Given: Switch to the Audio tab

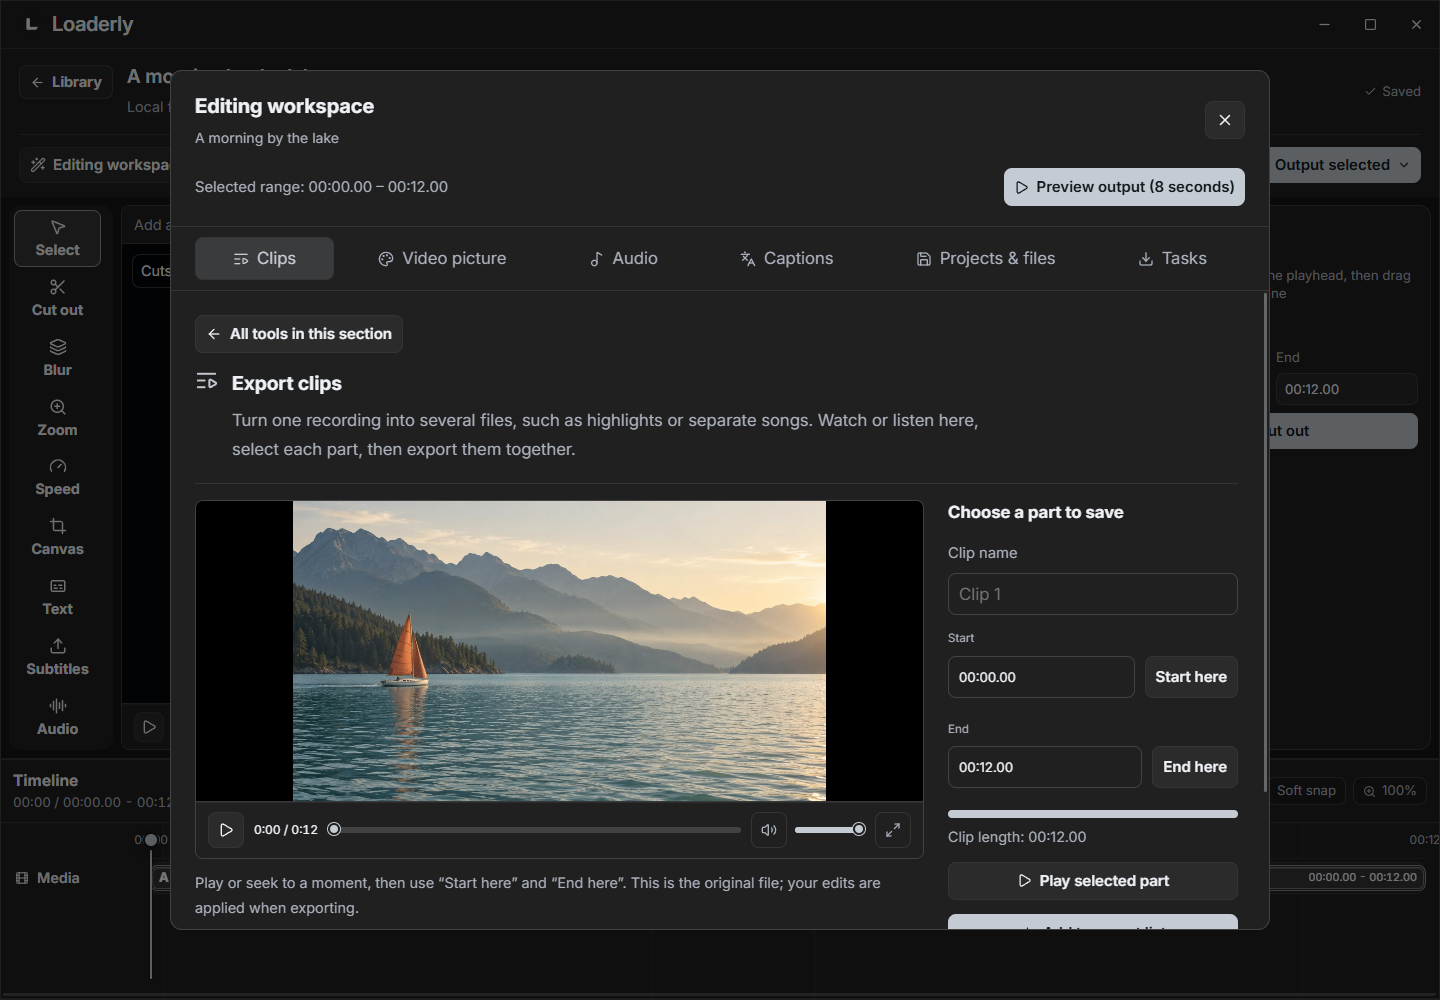Looking at the screenshot, I should [623, 258].
